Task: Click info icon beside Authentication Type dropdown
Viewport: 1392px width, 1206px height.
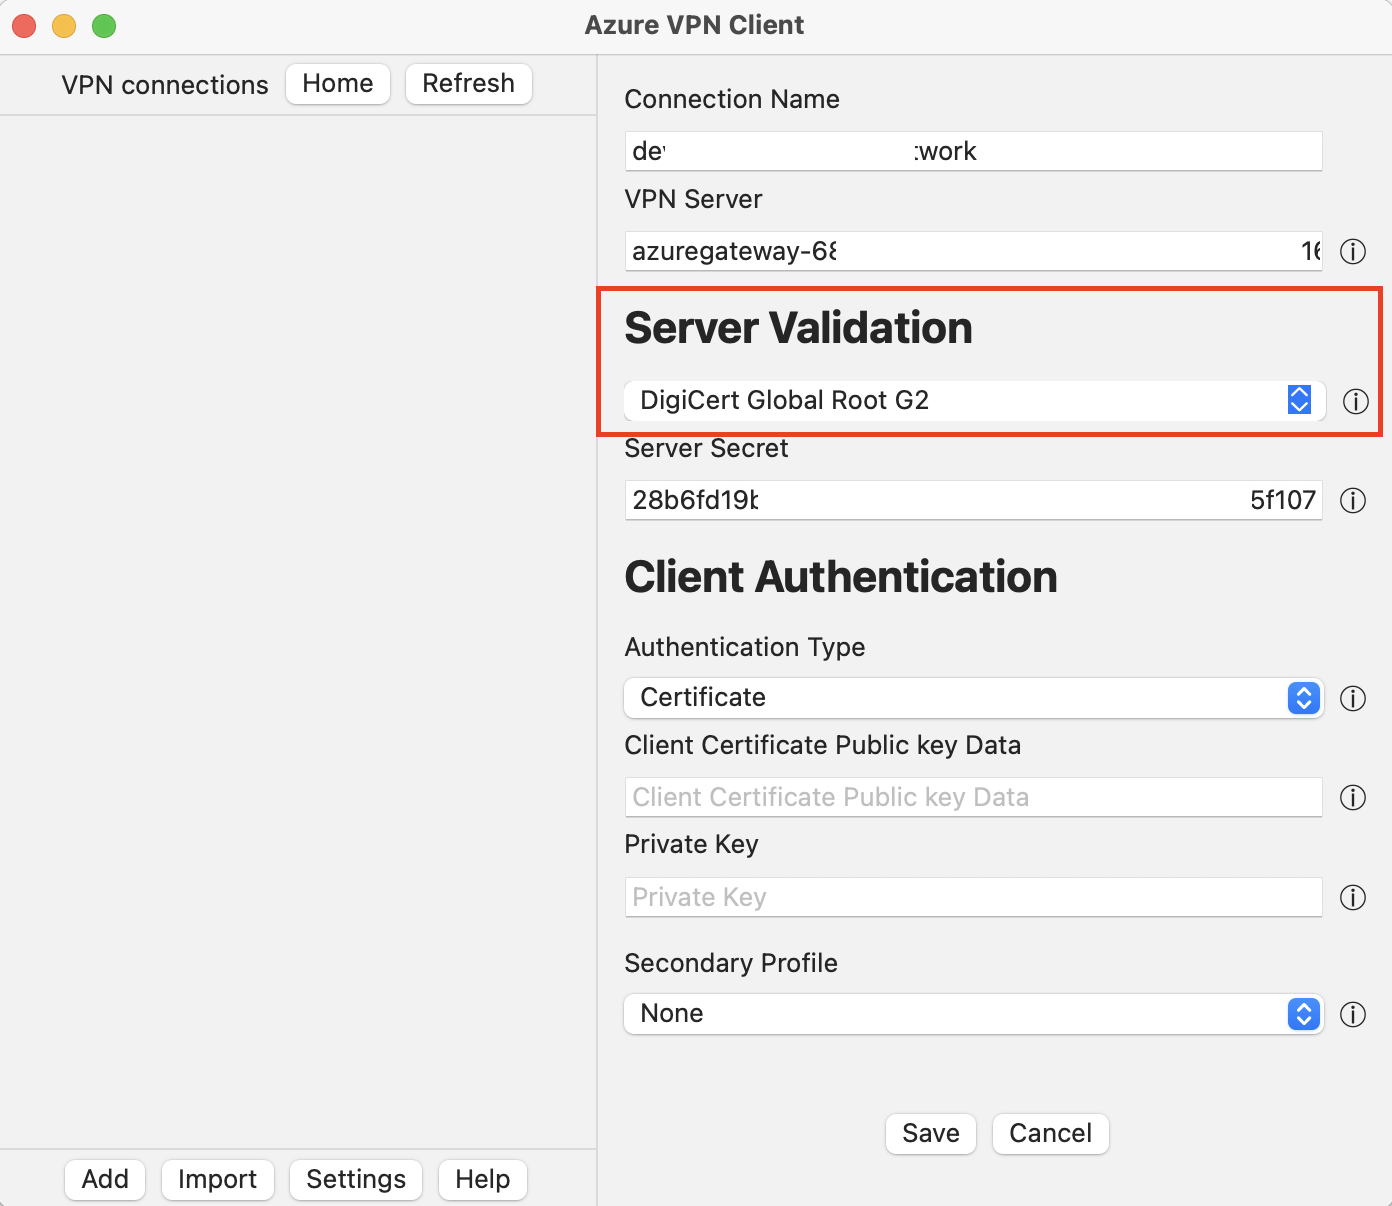Action: (1353, 698)
